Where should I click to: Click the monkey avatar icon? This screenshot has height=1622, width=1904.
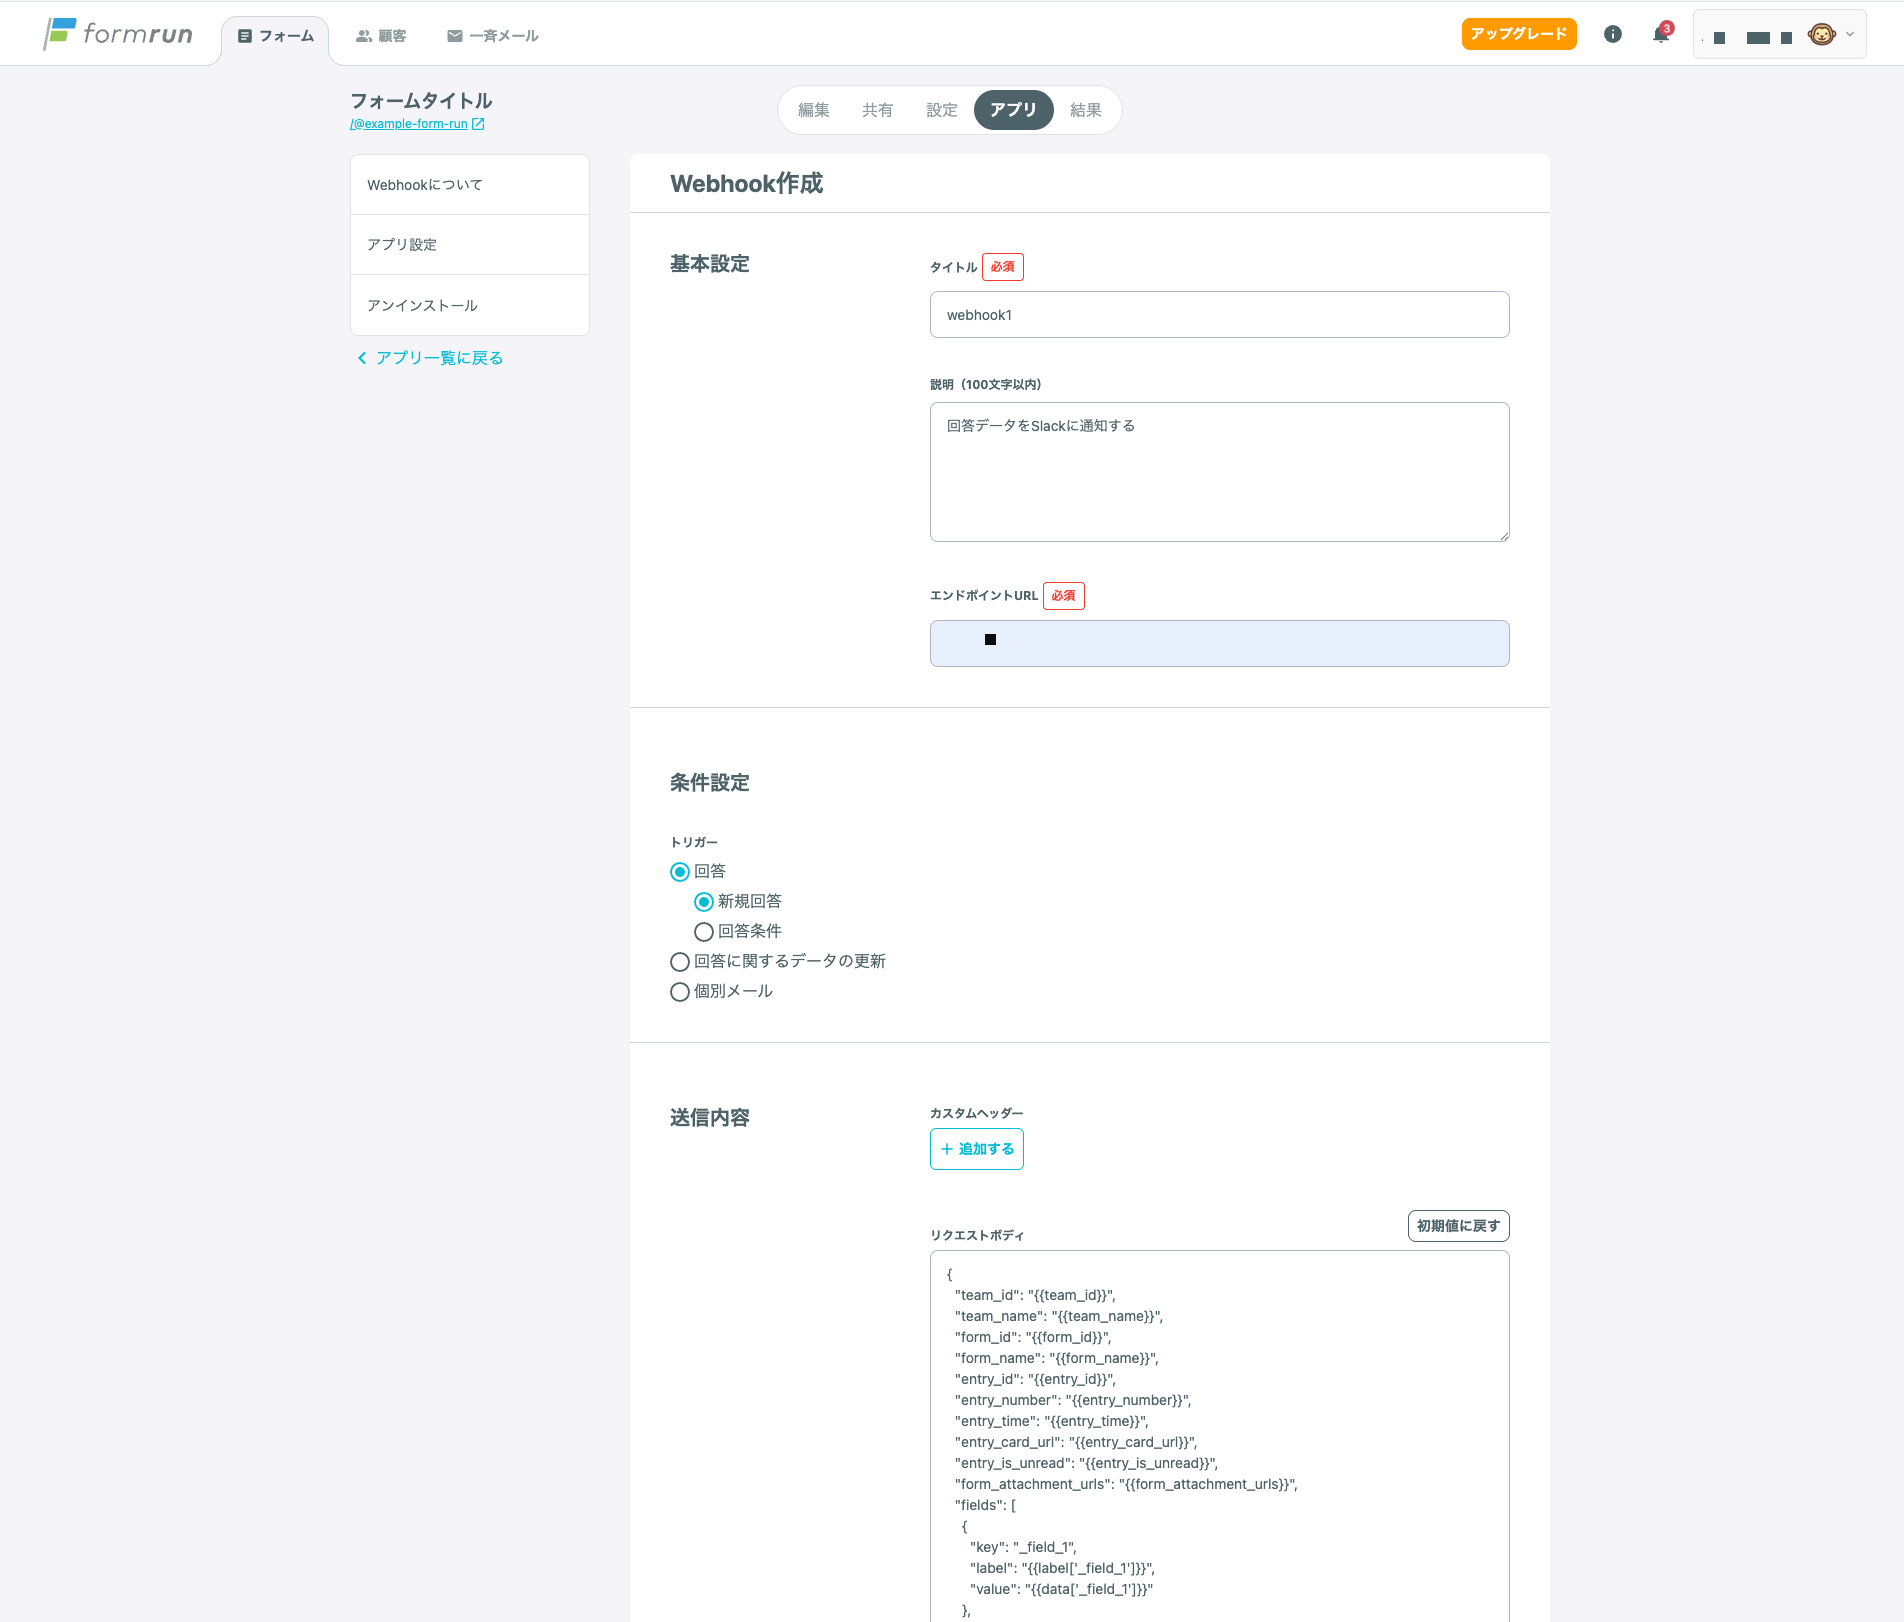[1821, 35]
